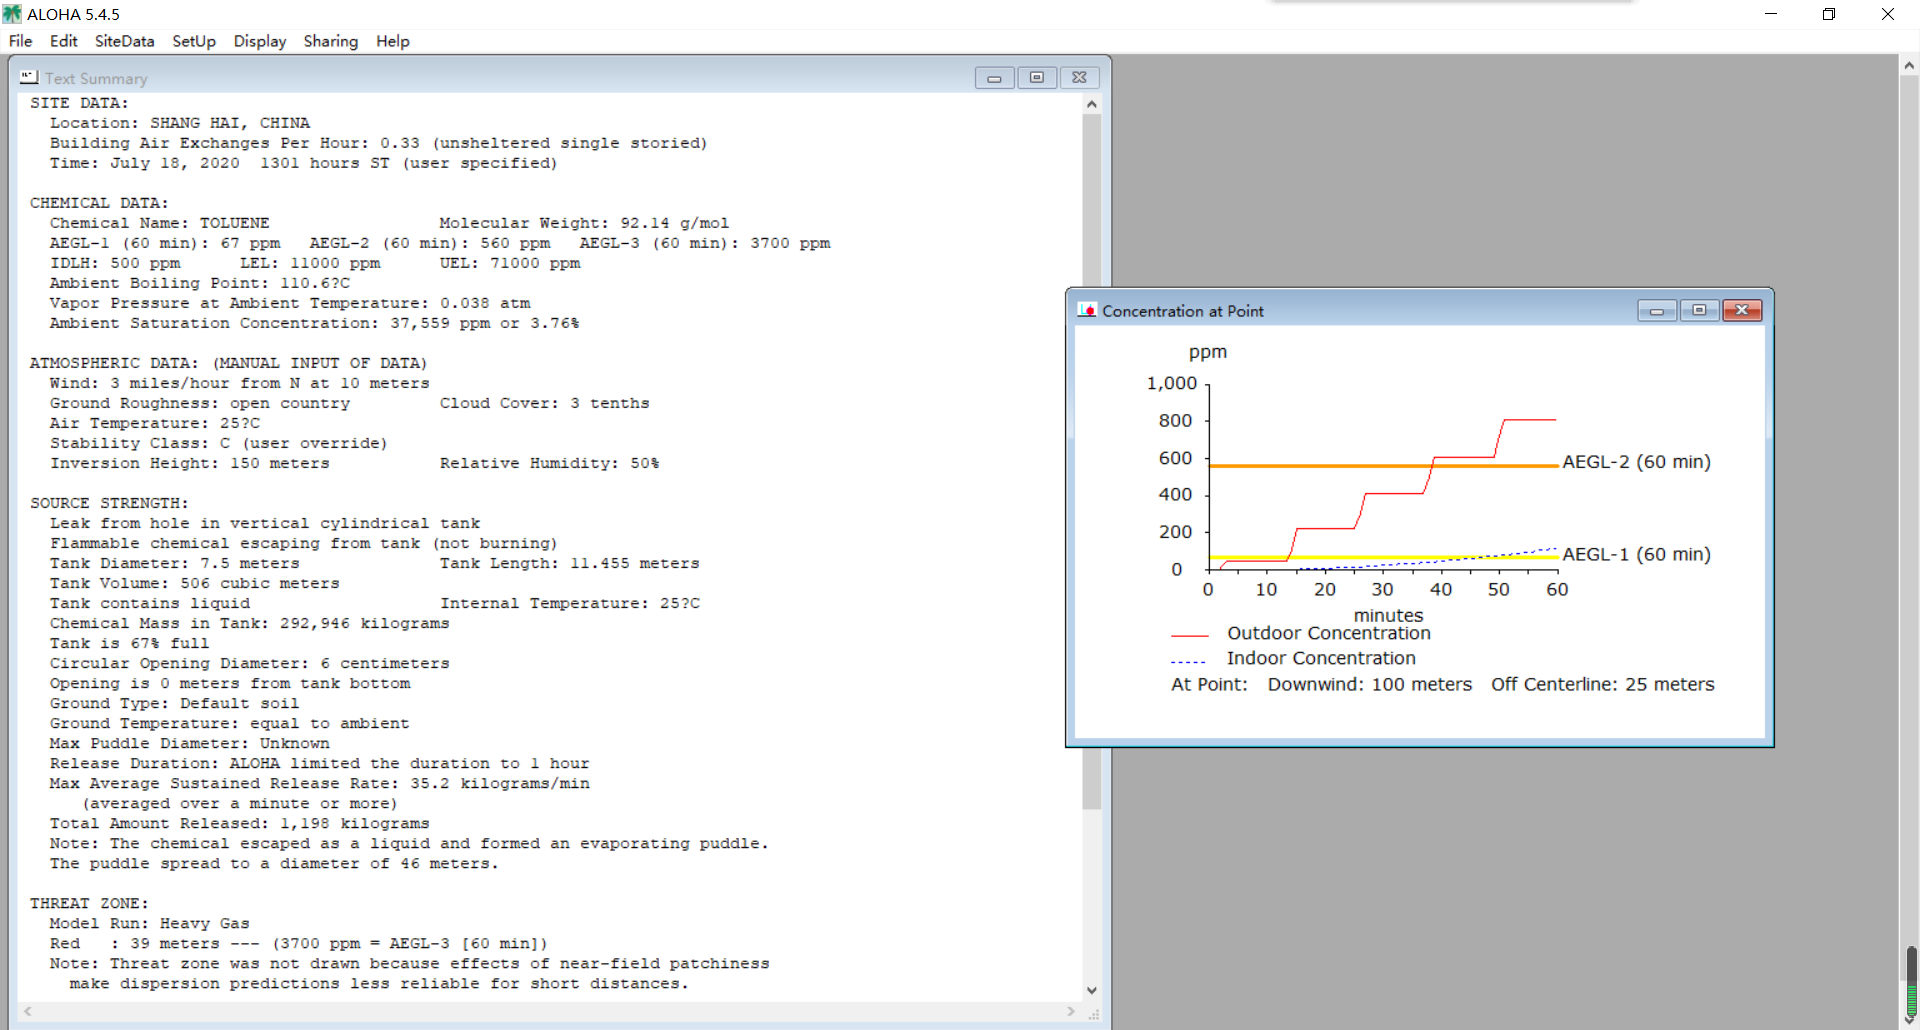Viewport: 1920px width, 1030px height.
Task: Open the Sharing menu
Action: pyautogui.click(x=331, y=41)
